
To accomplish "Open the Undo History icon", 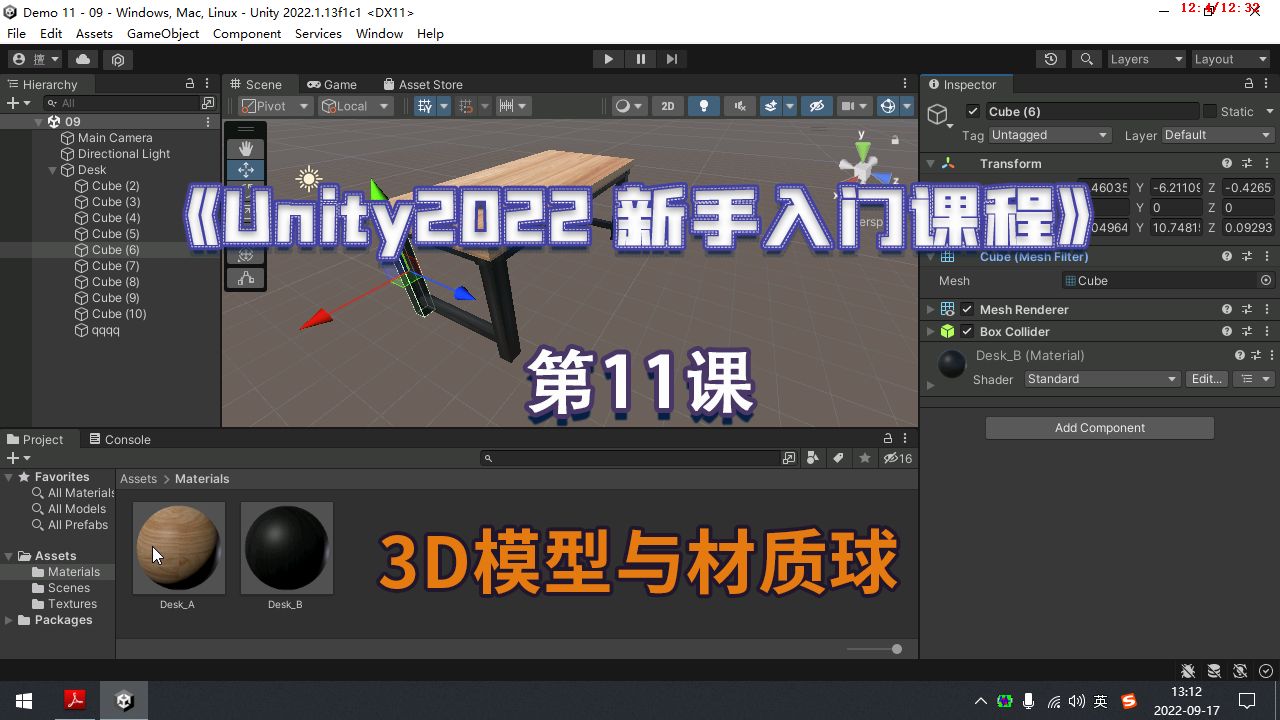I will tap(1050, 59).
